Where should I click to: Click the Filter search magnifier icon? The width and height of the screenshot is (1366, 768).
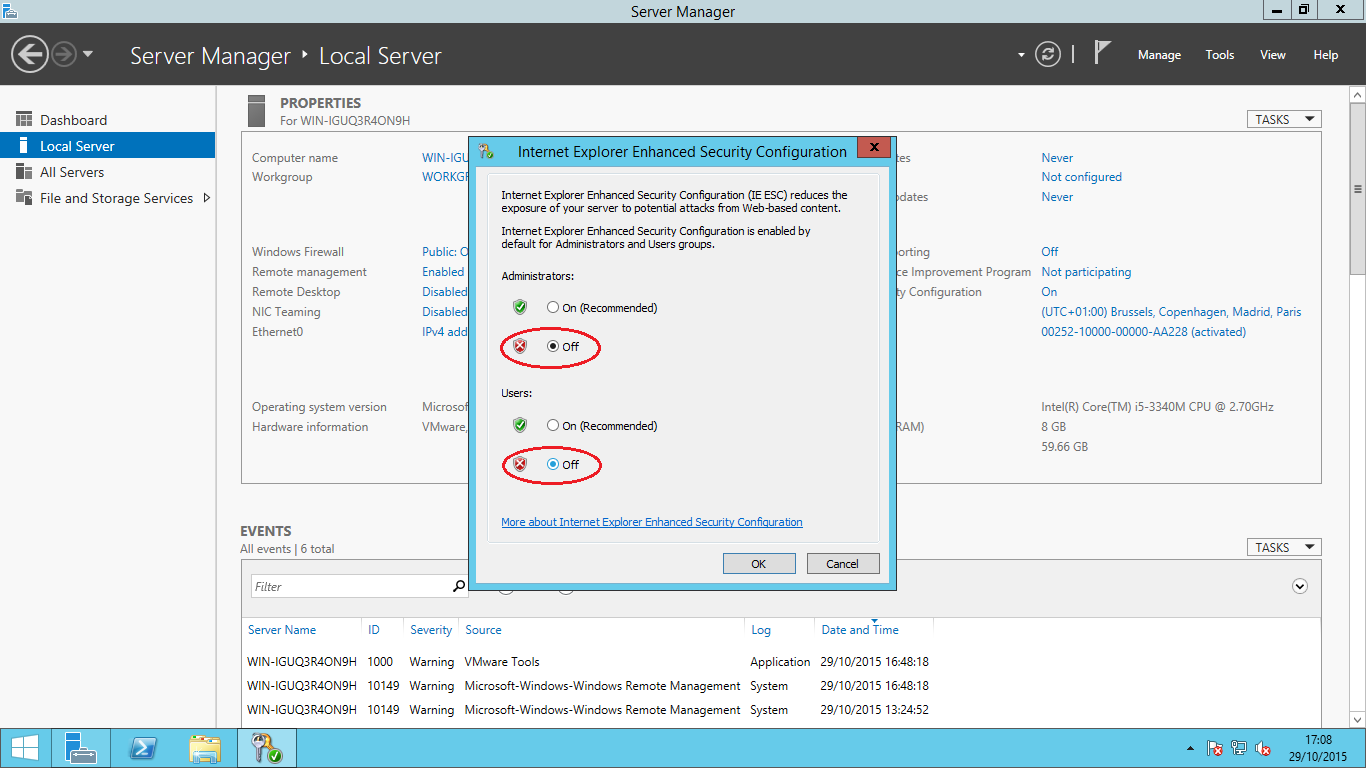tap(459, 586)
